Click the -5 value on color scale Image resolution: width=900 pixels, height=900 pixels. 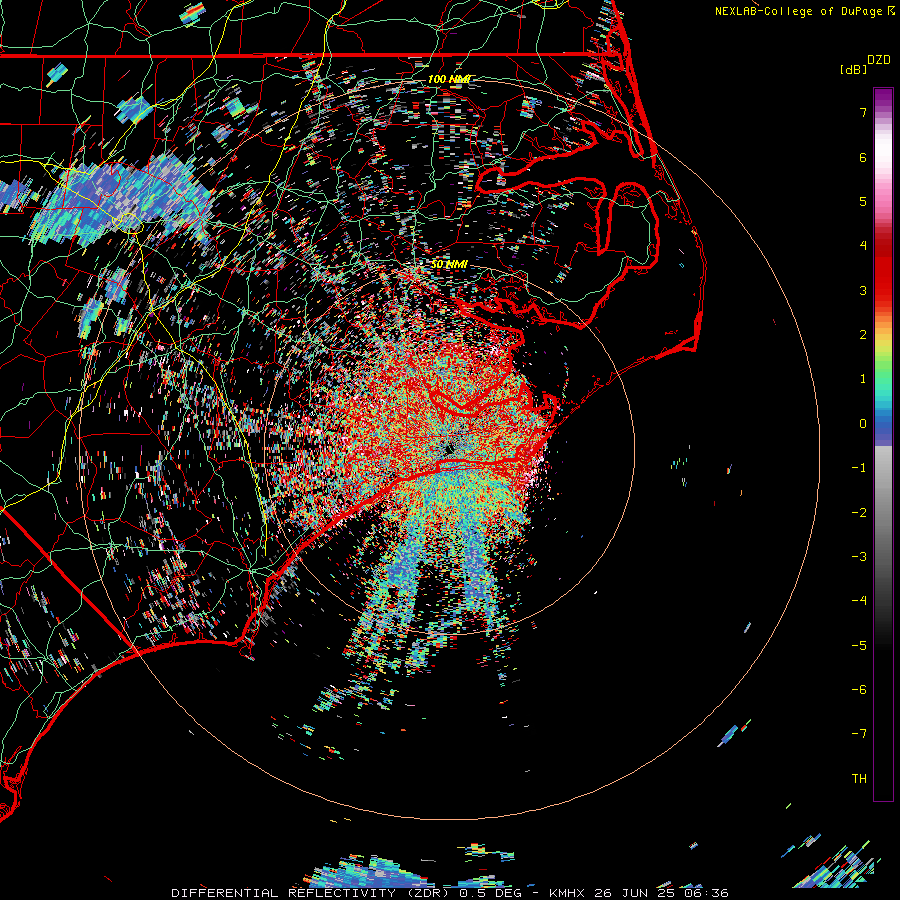click(x=859, y=646)
